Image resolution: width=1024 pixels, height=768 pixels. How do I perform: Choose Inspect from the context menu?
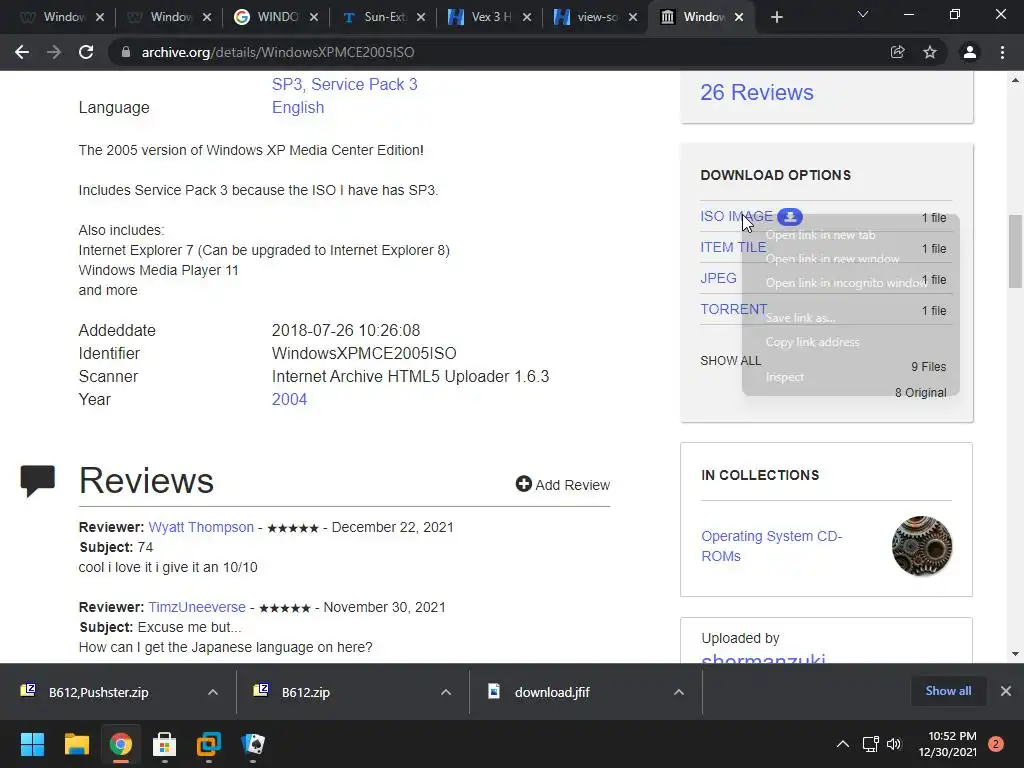coord(784,377)
